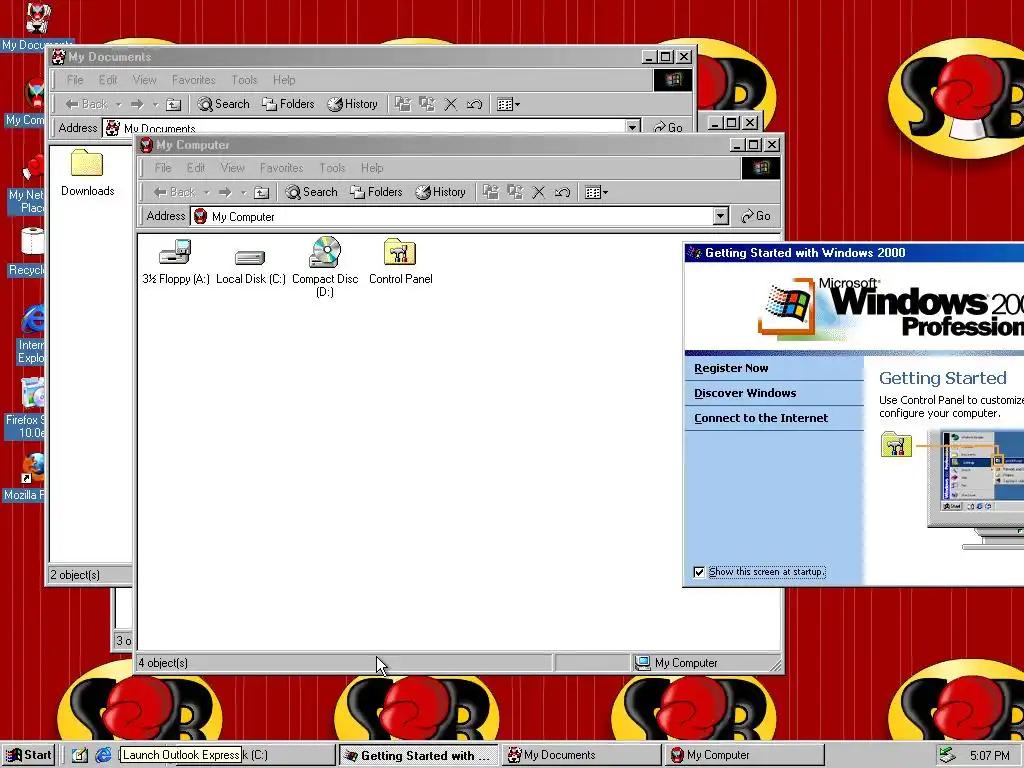This screenshot has width=1024, height=768.
Task: Click Discover Windows link
Action: [x=745, y=393]
